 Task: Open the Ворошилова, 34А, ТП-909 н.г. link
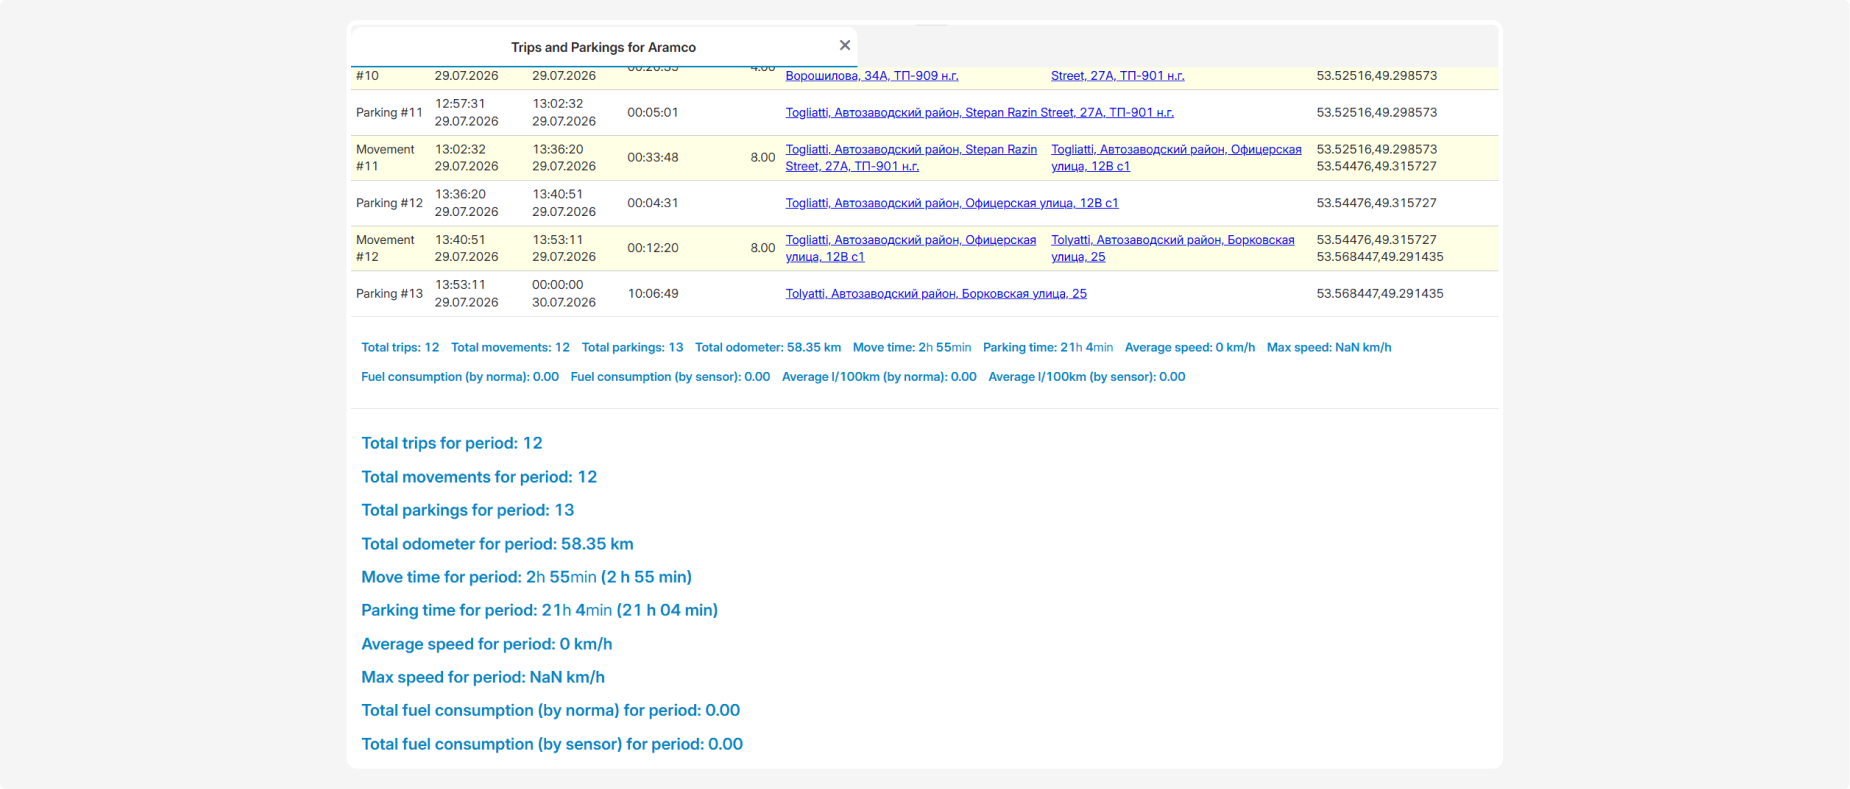(x=872, y=75)
